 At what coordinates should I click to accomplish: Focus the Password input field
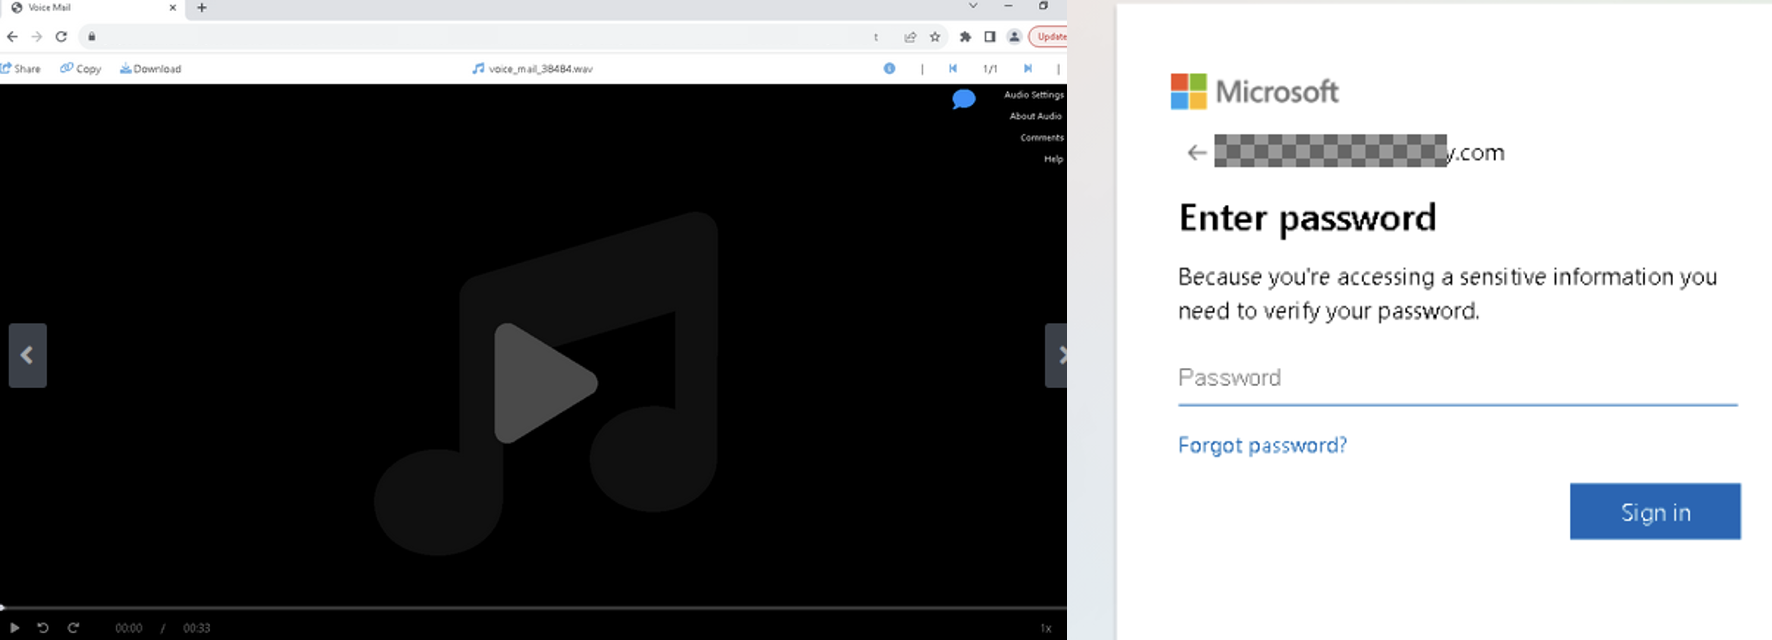pyautogui.click(x=1458, y=379)
